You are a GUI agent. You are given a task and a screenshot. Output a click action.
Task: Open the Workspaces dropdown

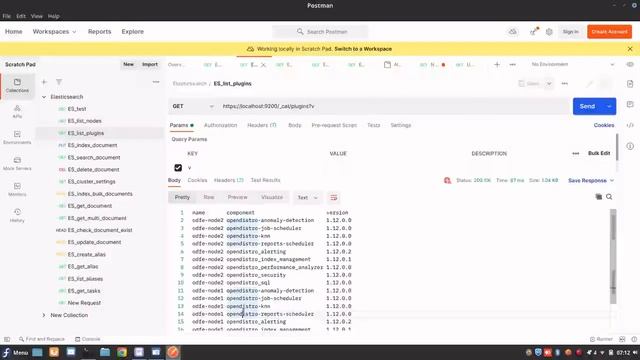click(54, 31)
